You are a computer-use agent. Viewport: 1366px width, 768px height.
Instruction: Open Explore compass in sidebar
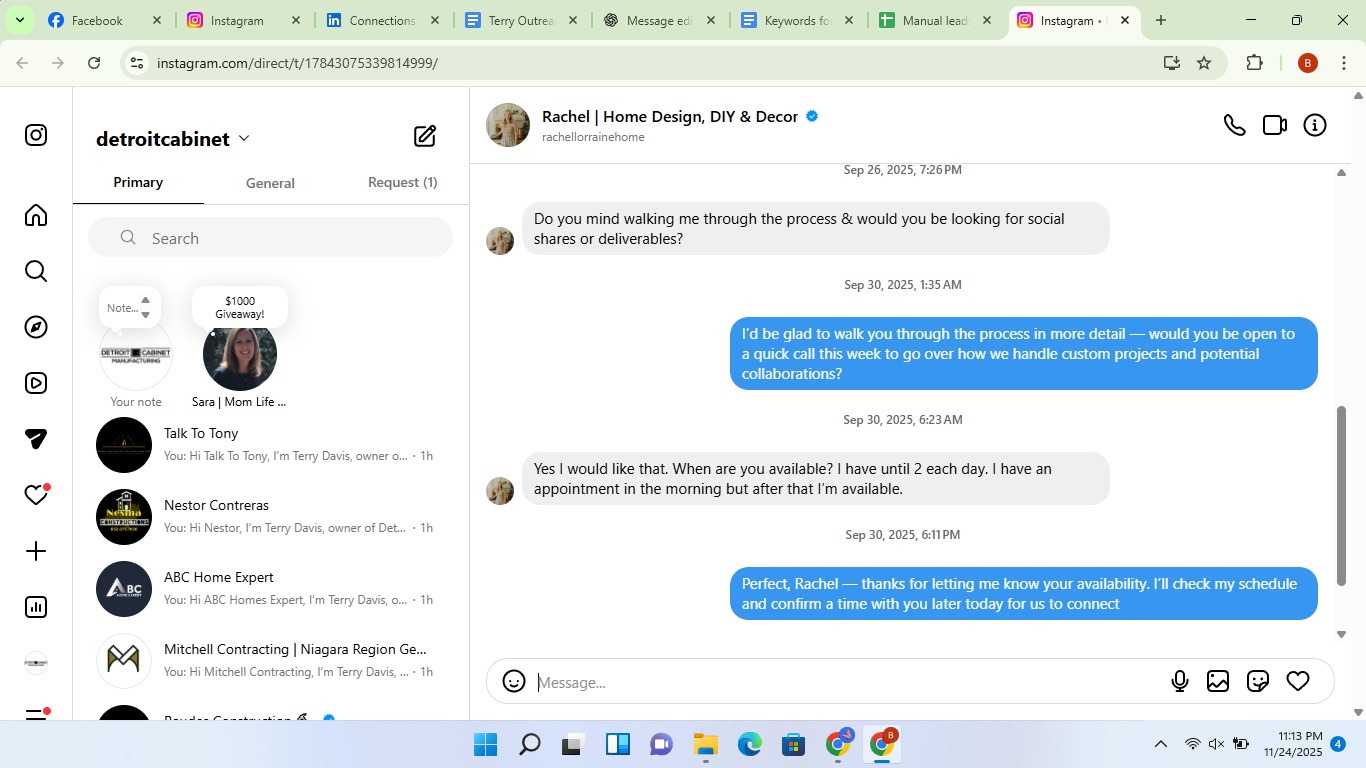point(36,327)
